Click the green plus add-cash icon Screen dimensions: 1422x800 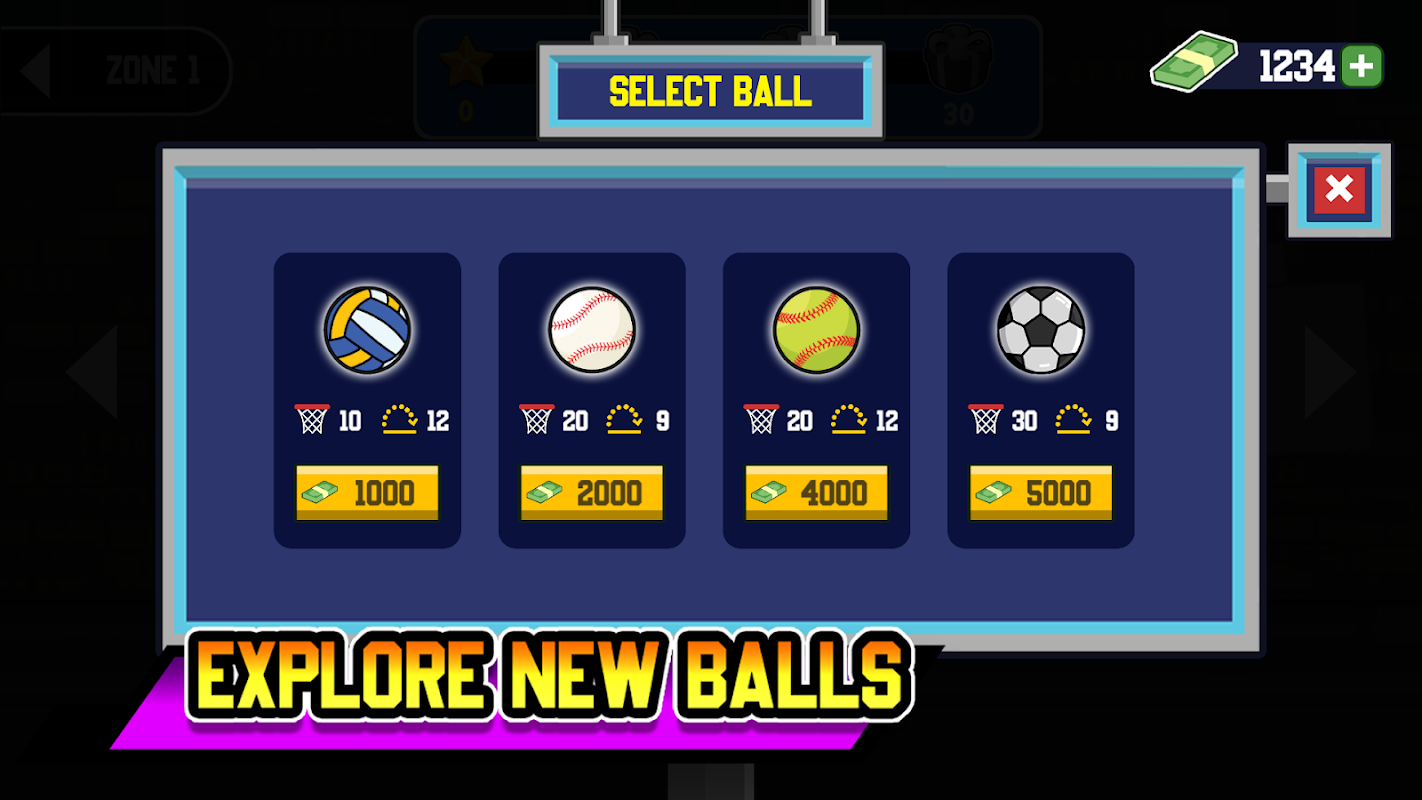click(1362, 66)
